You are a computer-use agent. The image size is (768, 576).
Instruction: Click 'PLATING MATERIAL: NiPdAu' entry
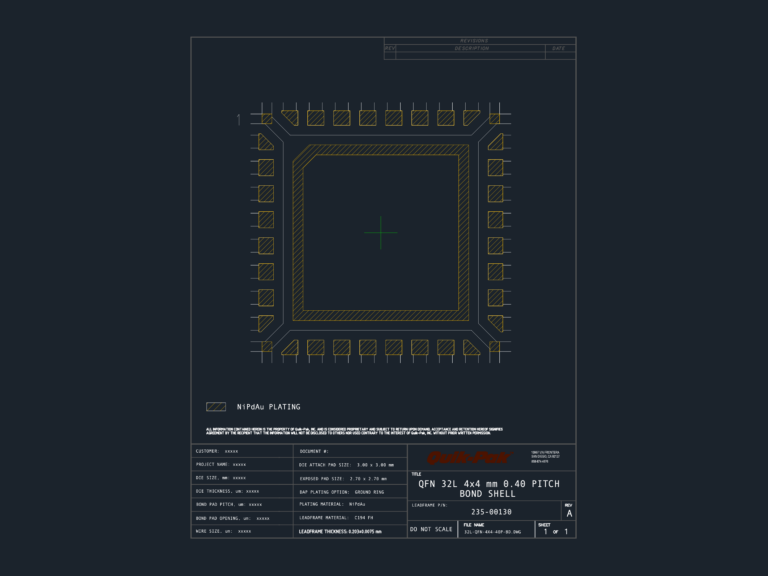333,504
